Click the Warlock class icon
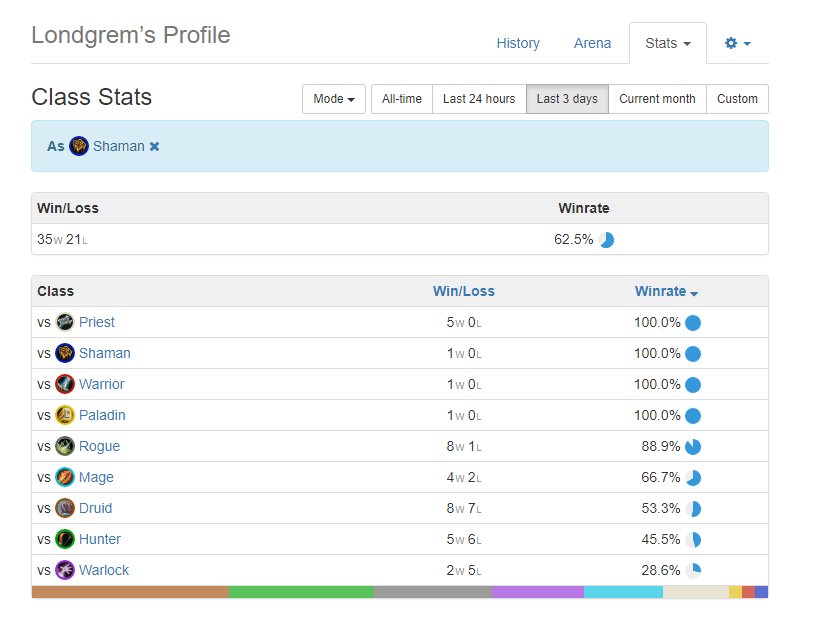 (65, 570)
